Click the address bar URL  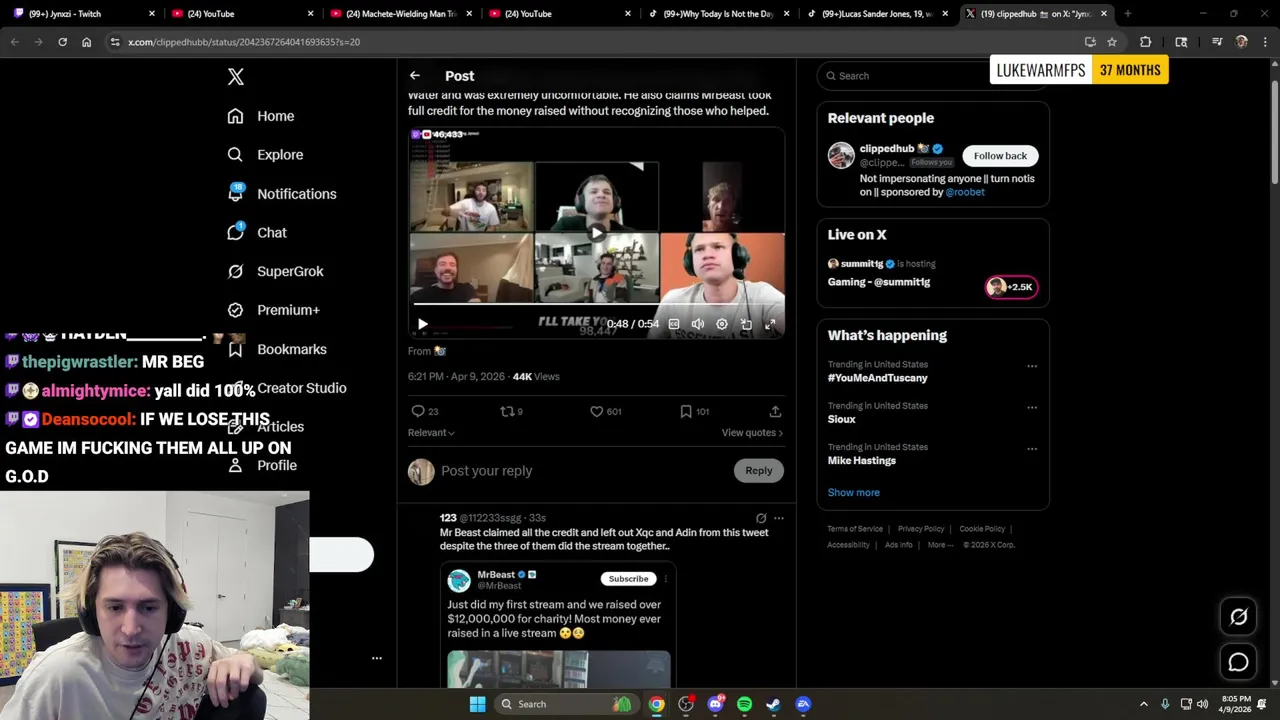tap(244, 42)
